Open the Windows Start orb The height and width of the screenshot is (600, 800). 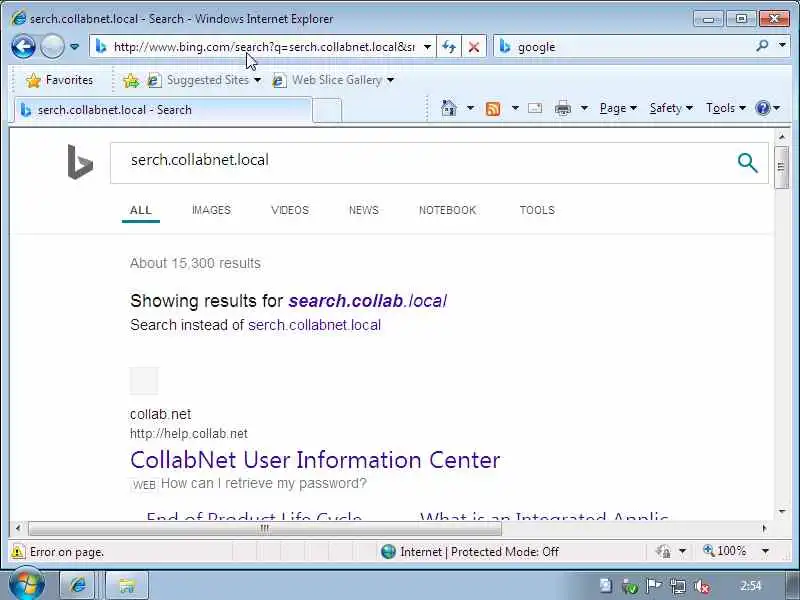point(27,585)
